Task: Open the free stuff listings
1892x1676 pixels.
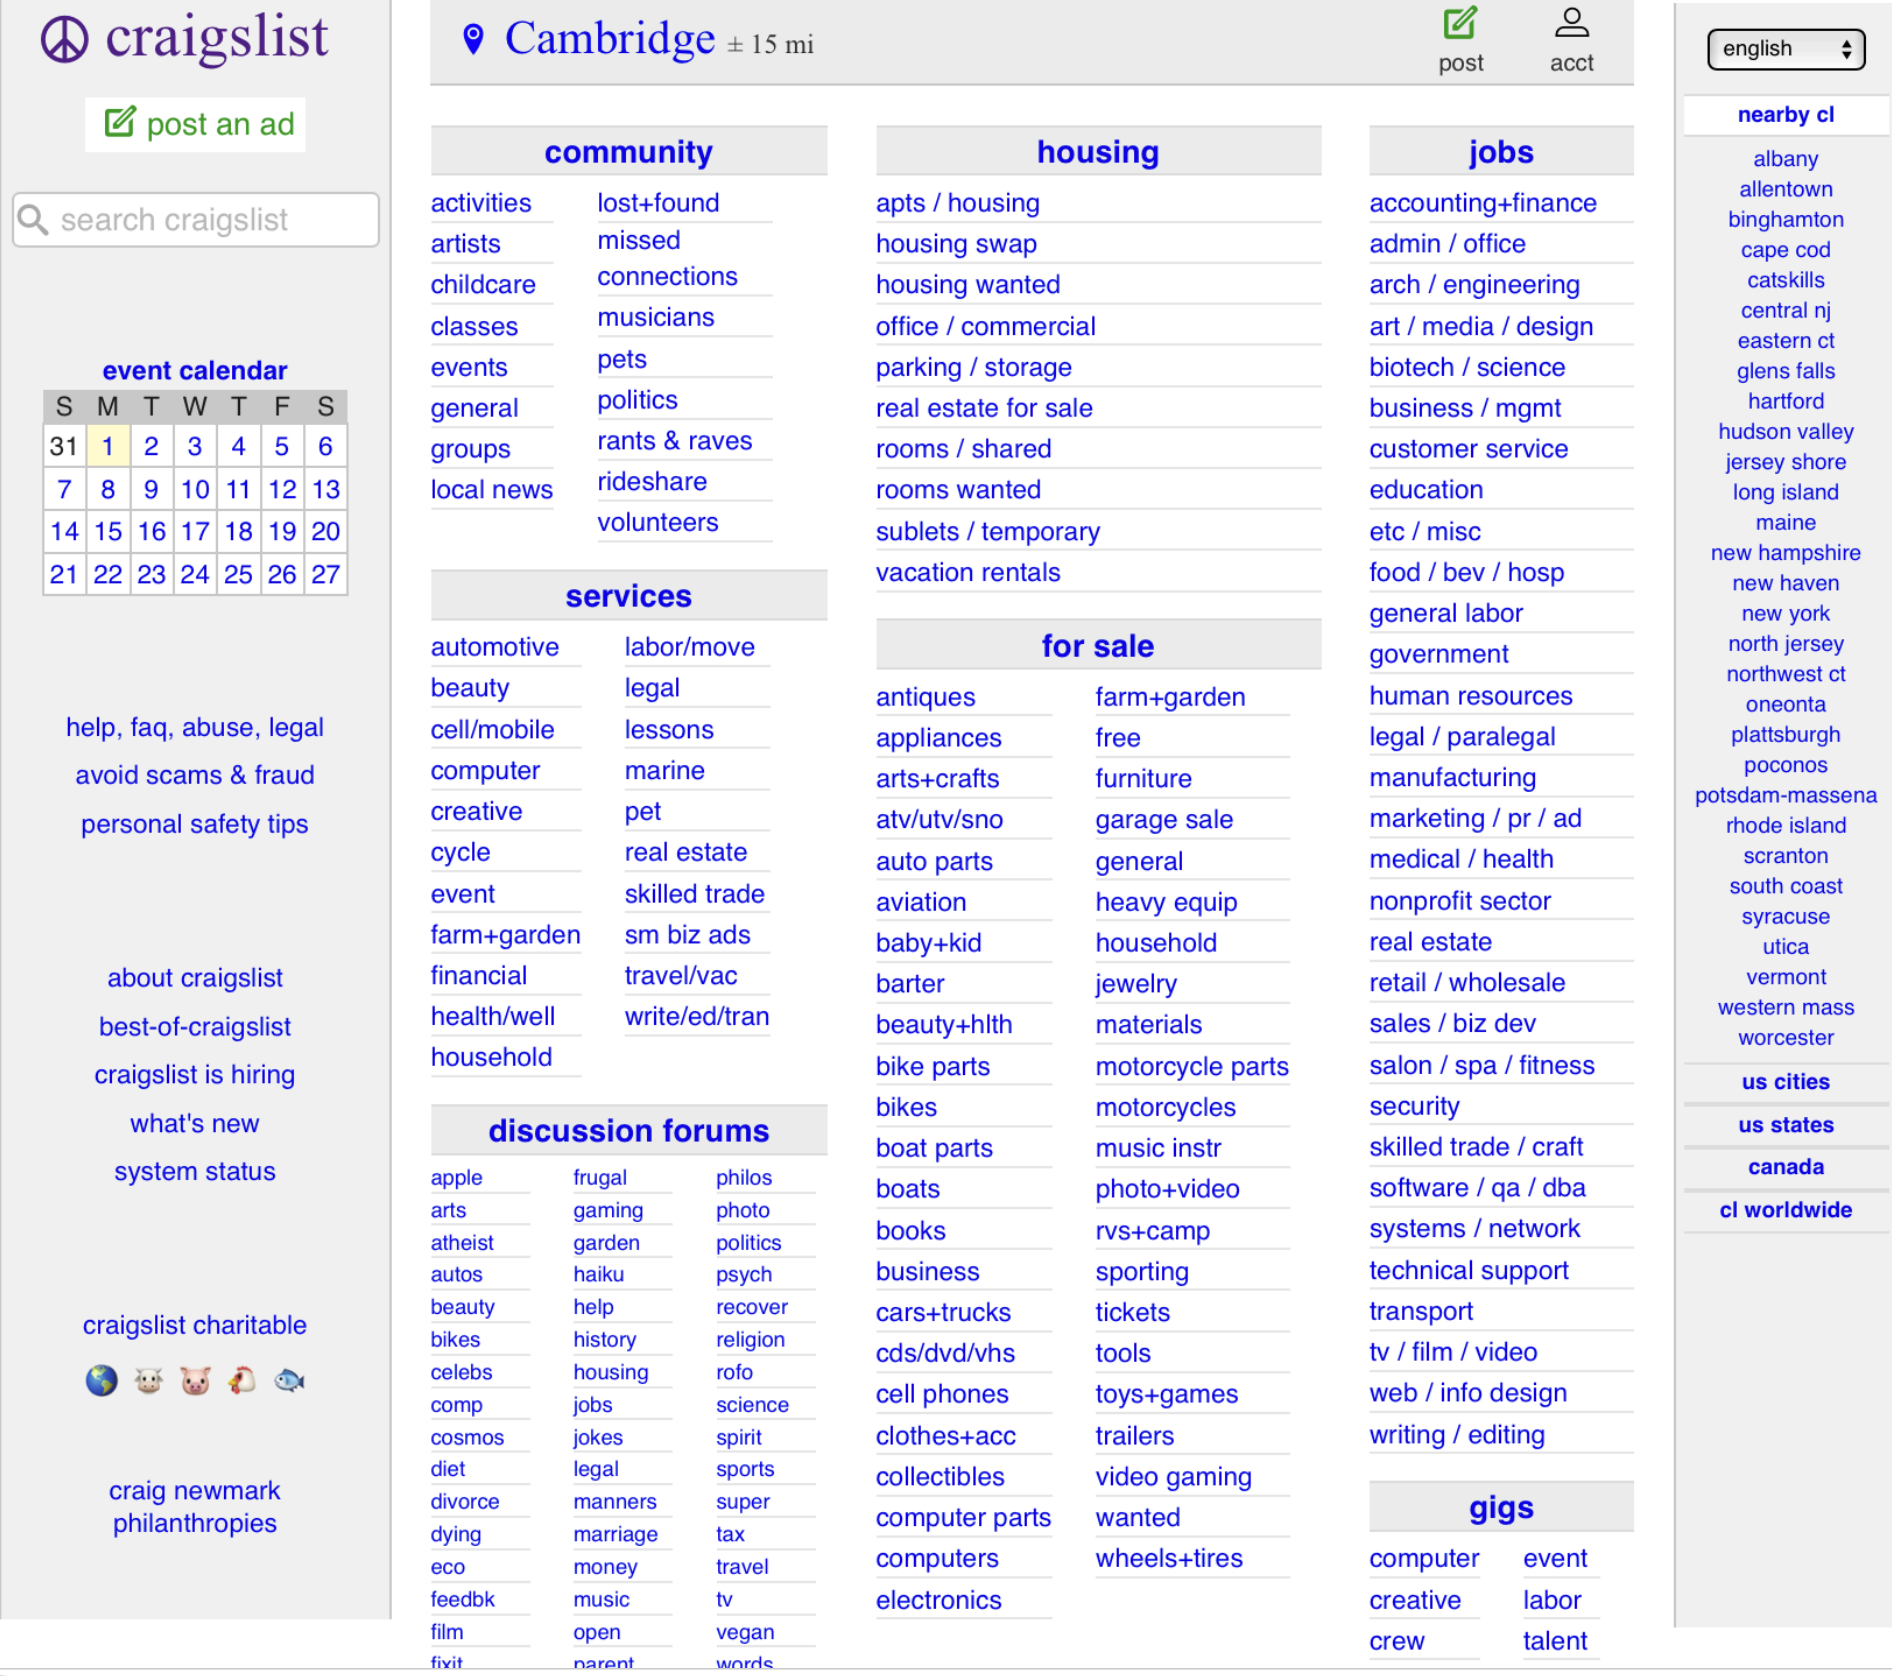Action: 1117,738
